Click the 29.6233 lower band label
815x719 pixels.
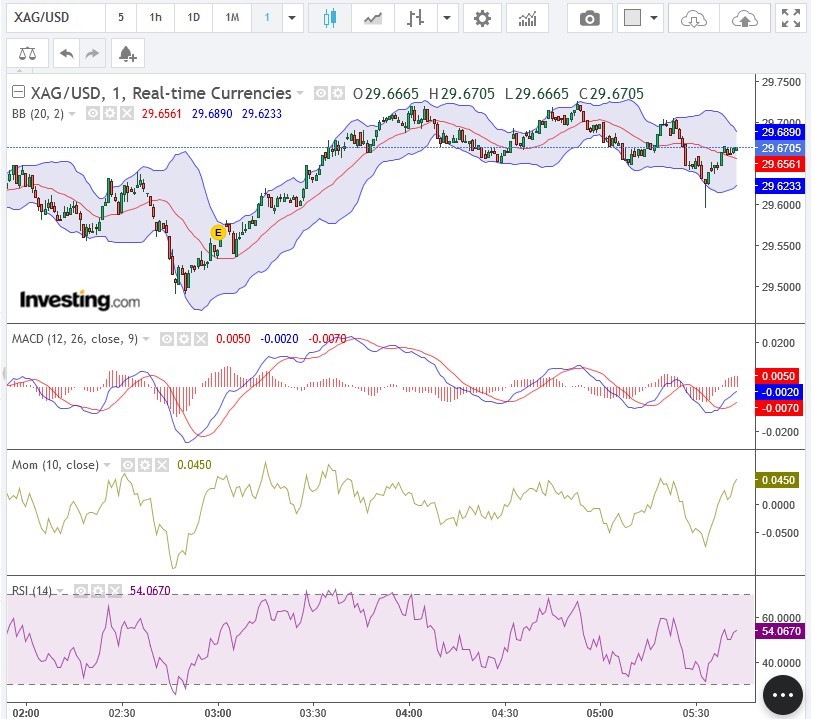pos(781,186)
